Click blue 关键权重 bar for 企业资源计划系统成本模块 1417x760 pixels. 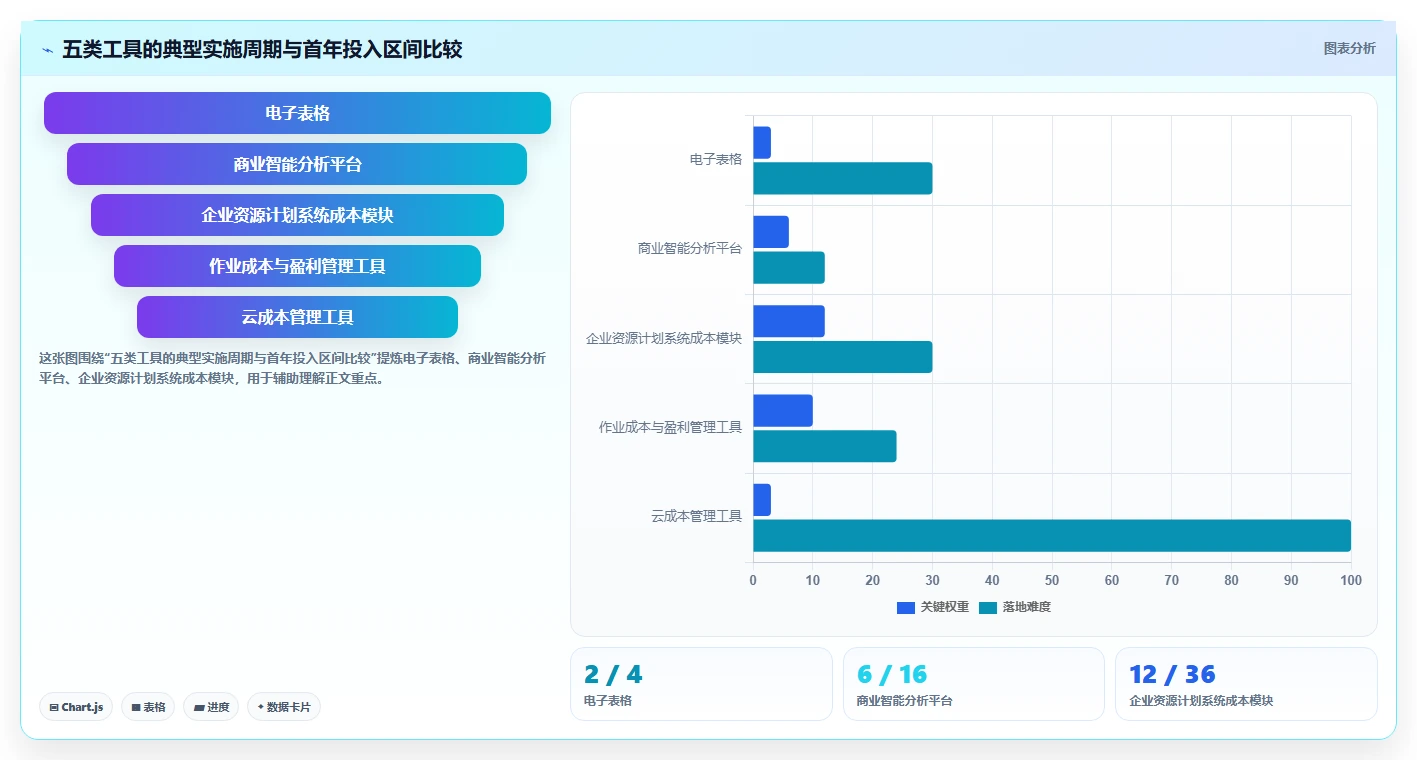(x=789, y=321)
